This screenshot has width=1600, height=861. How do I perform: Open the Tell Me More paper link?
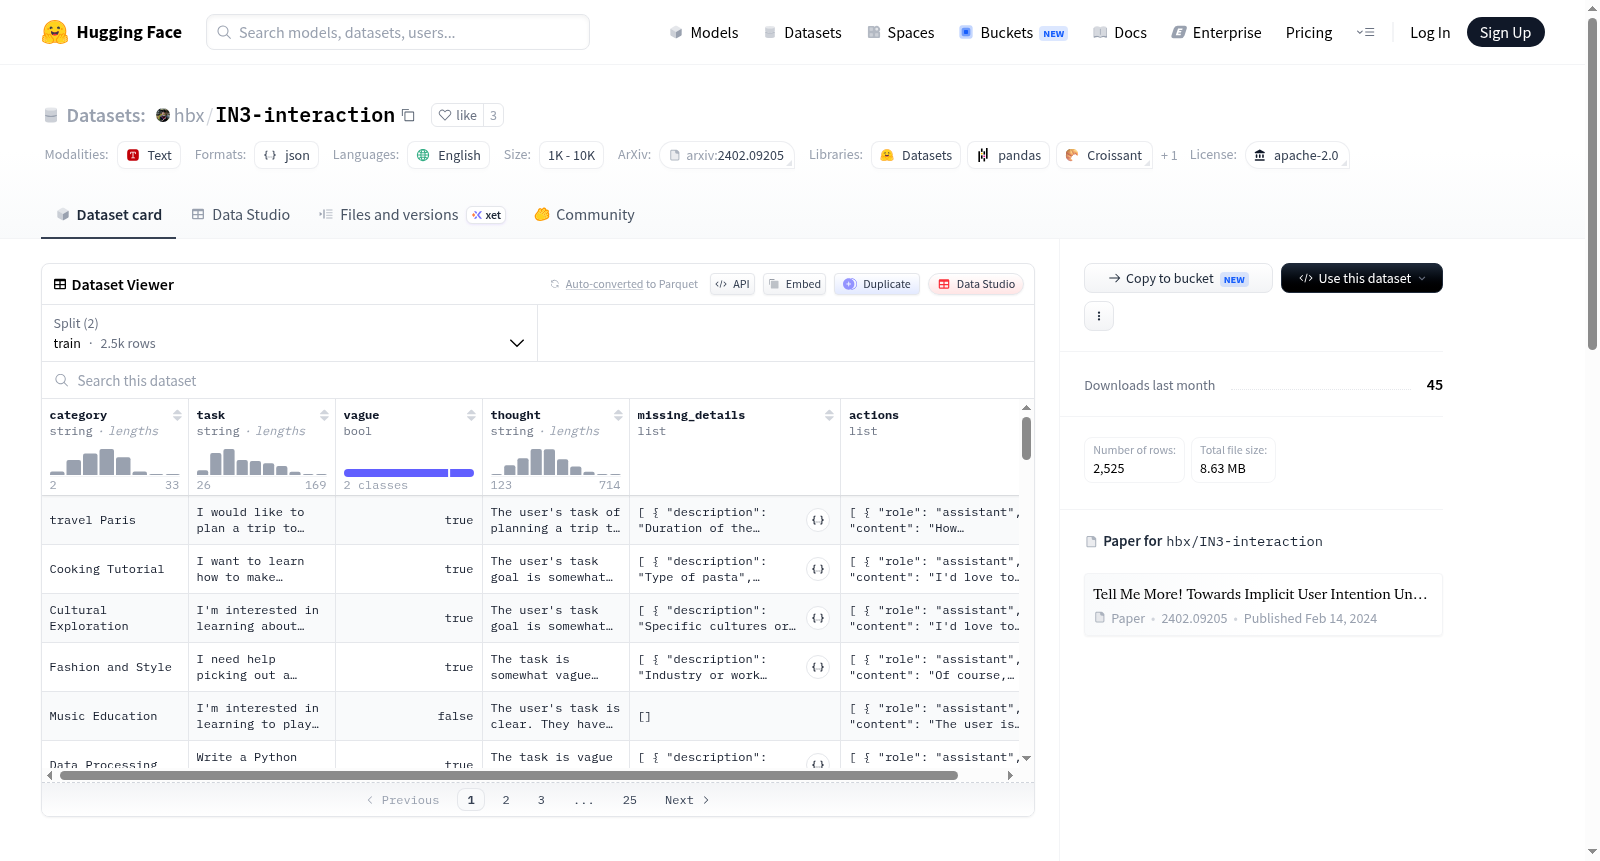point(1263,604)
